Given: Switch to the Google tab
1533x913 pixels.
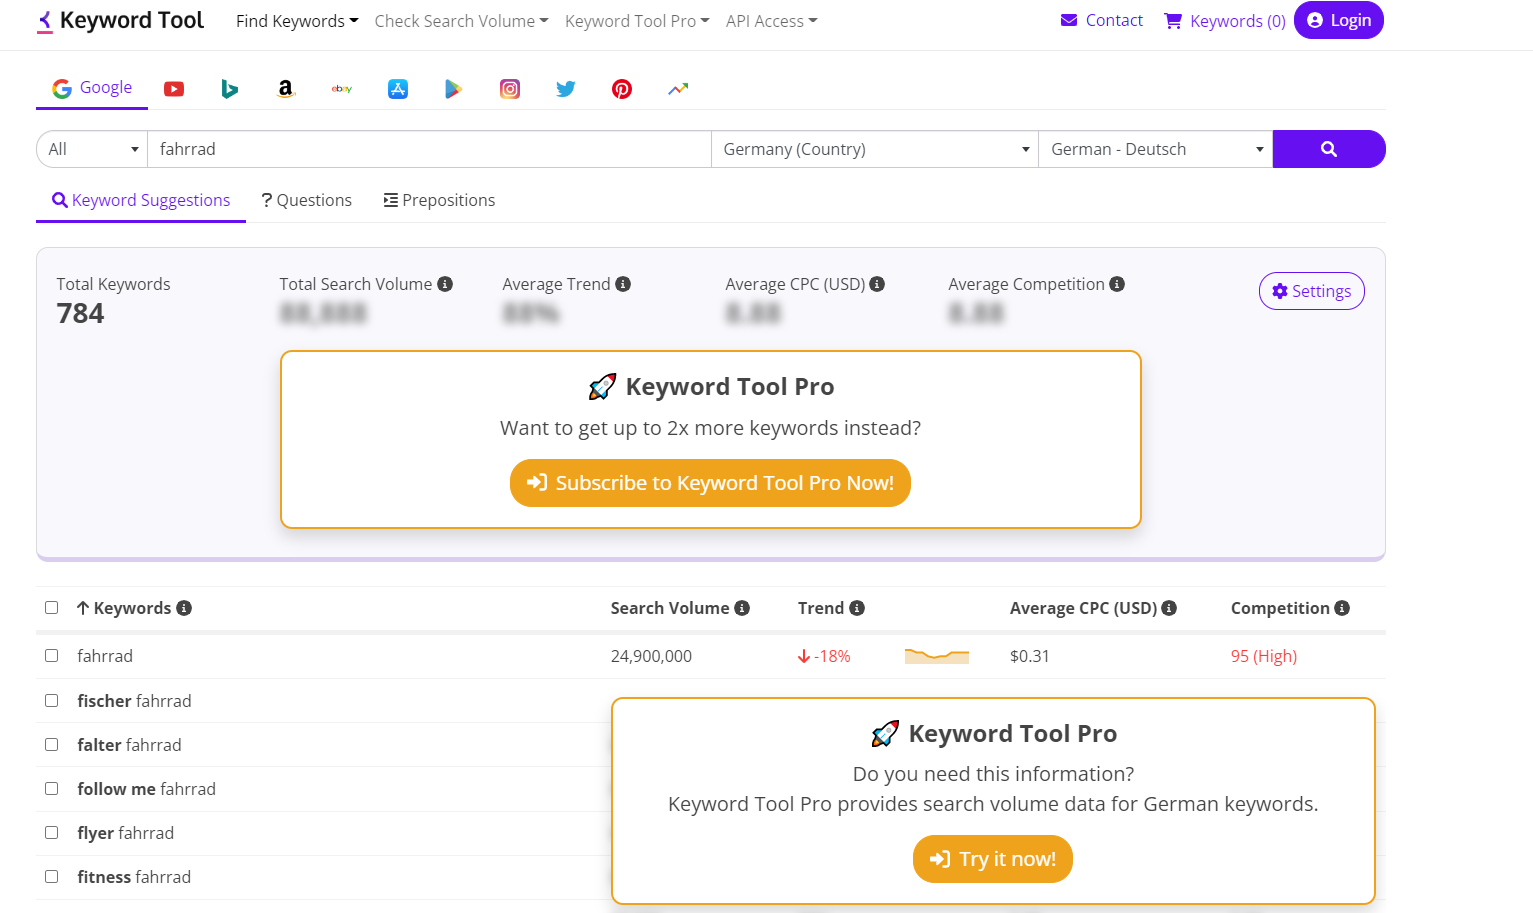Looking at the screenshot, I should click(92, 88).
